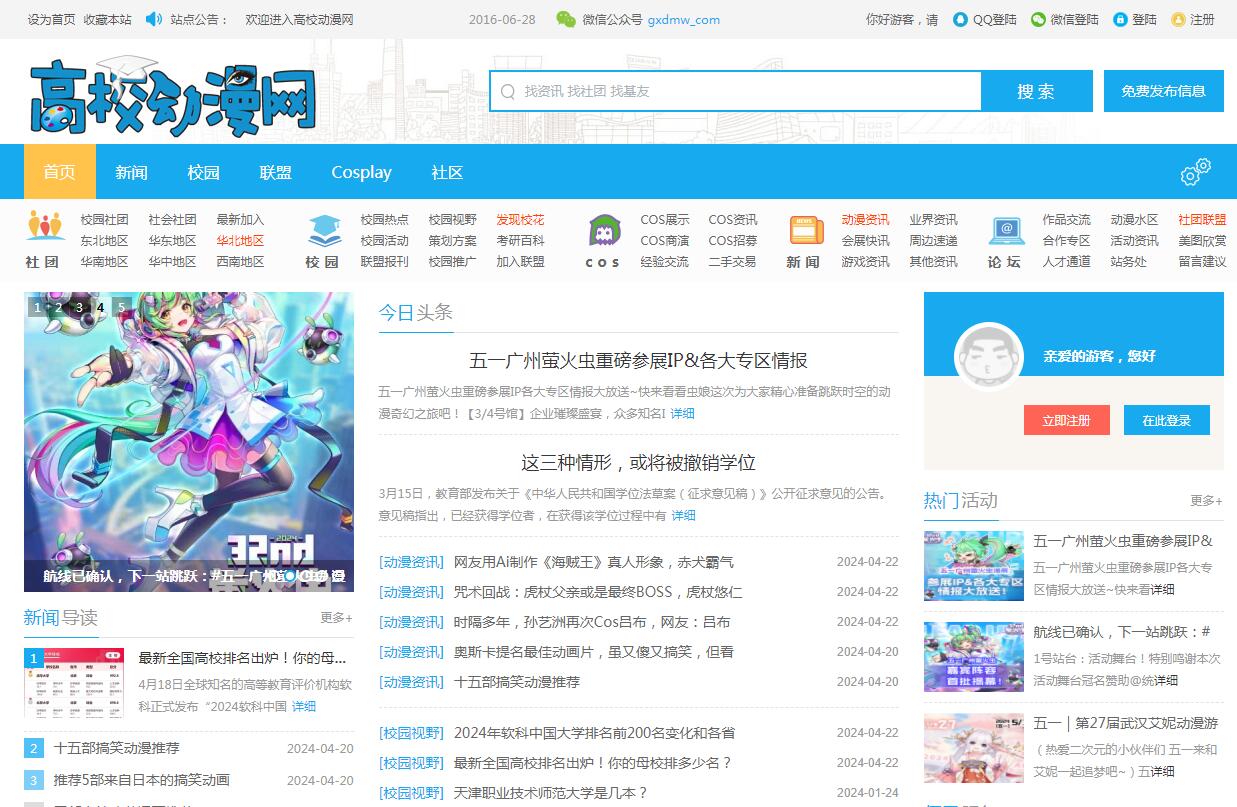
Task: Select carousel slide indicator 1
Action: click(x=38, y=307)
